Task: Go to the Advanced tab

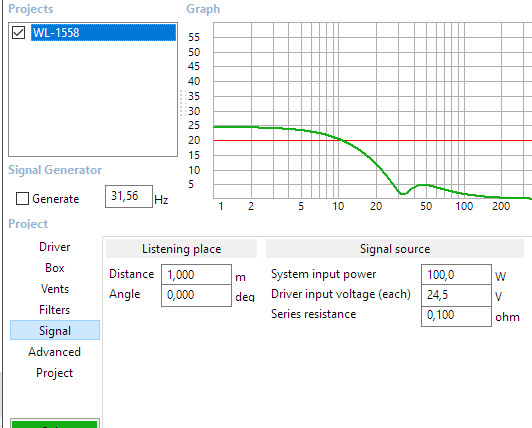Action: [x=55, y=352]
